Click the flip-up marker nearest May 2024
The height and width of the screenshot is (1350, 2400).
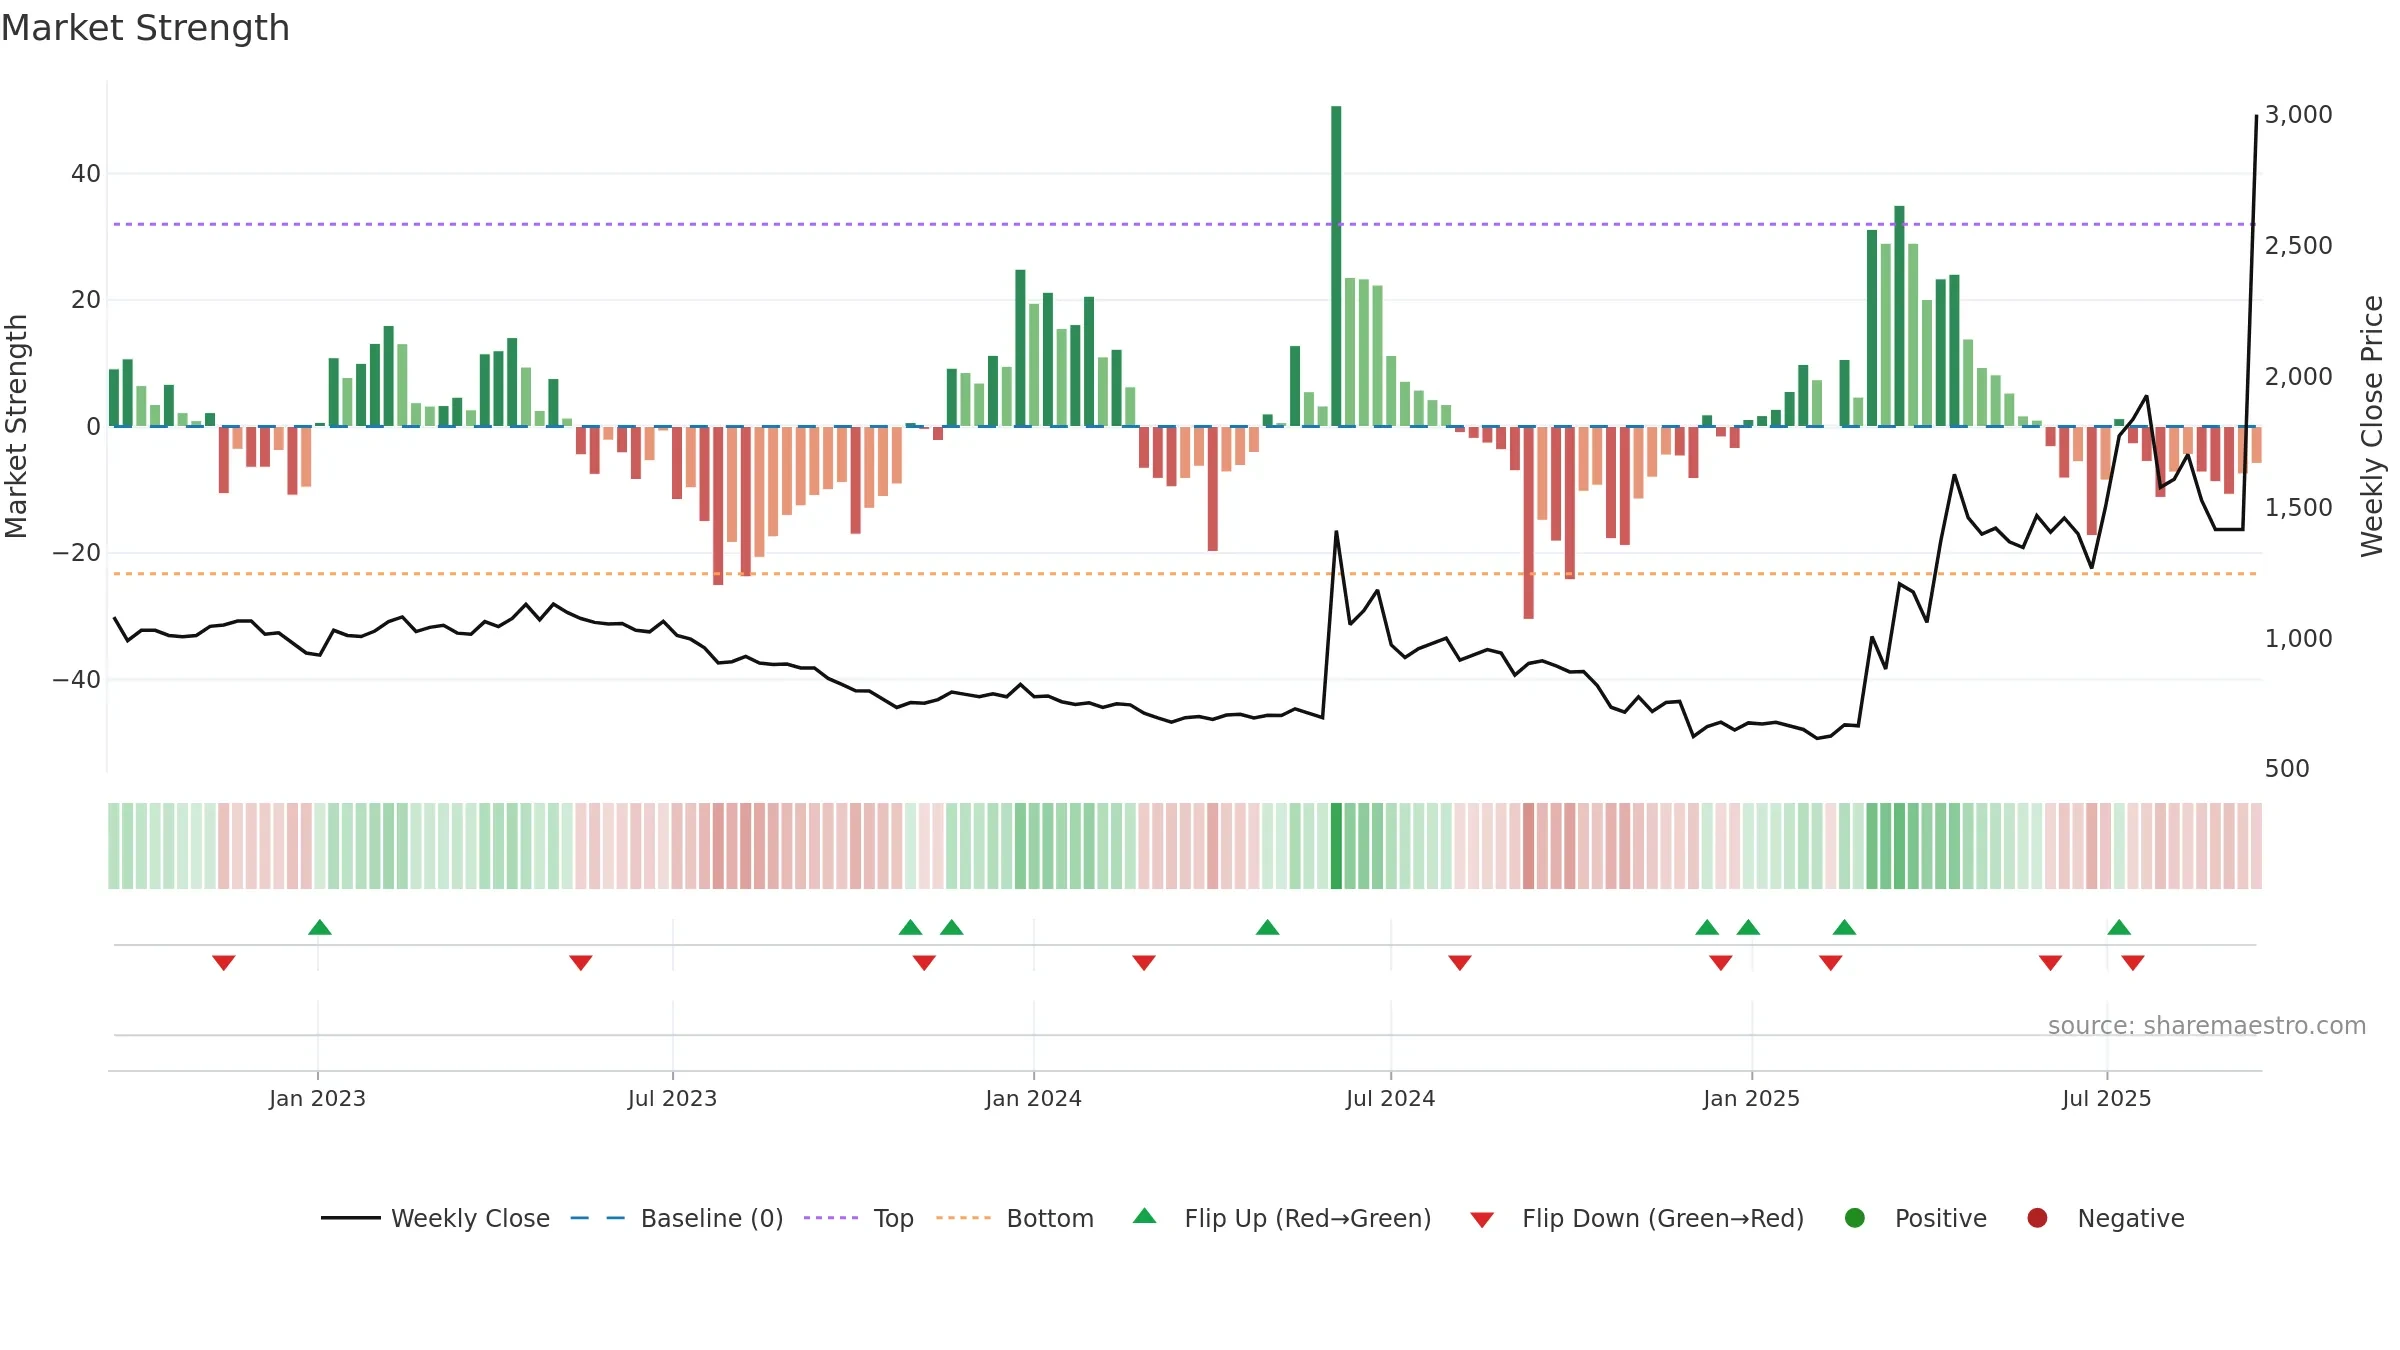click(1268, 927)
